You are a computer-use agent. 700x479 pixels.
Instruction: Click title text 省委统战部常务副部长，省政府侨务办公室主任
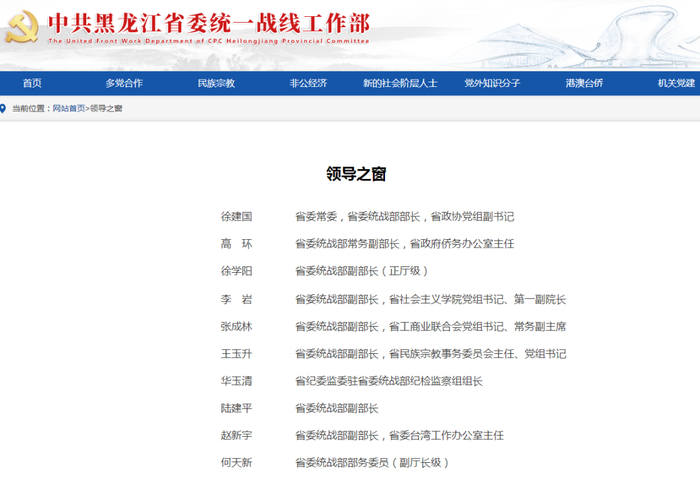click(x=405, y=244)
